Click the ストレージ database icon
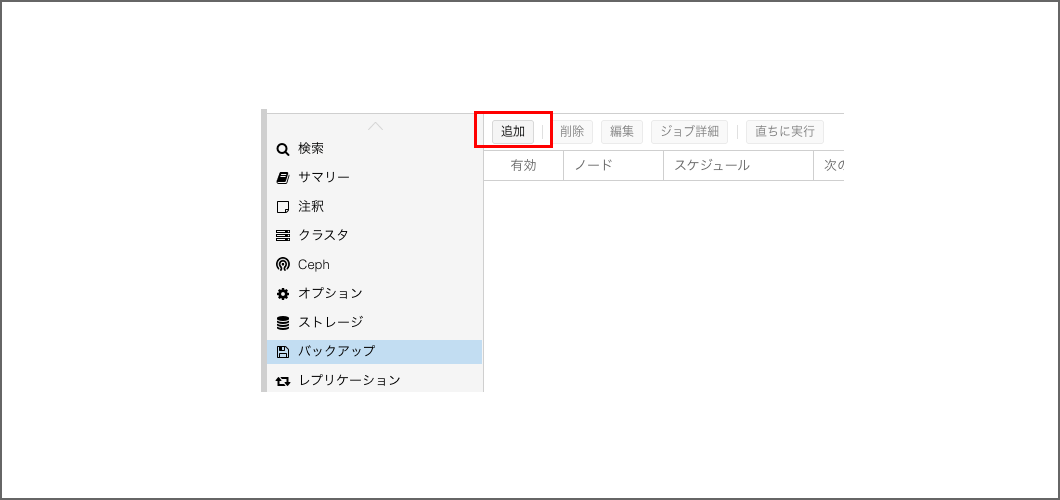Screen dimensions: 1060x500 pos(283,323)
